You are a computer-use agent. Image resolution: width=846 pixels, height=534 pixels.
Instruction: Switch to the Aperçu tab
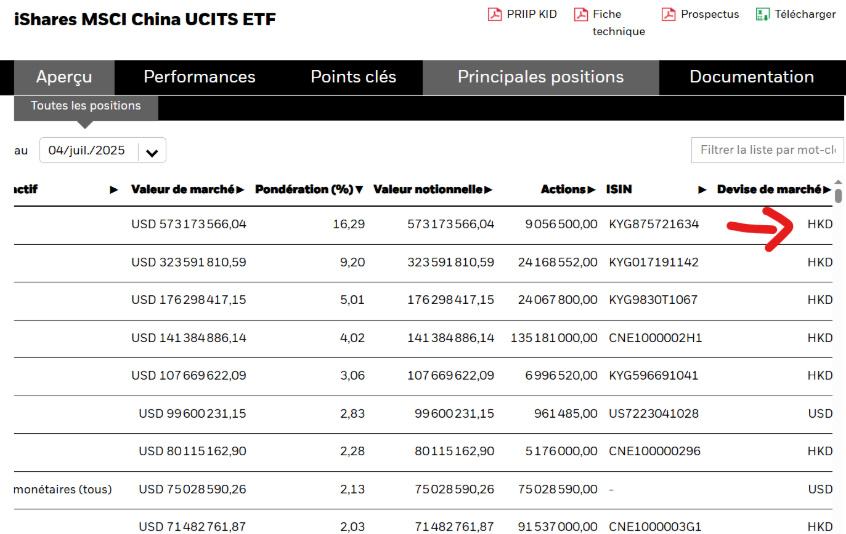point(64,77)
